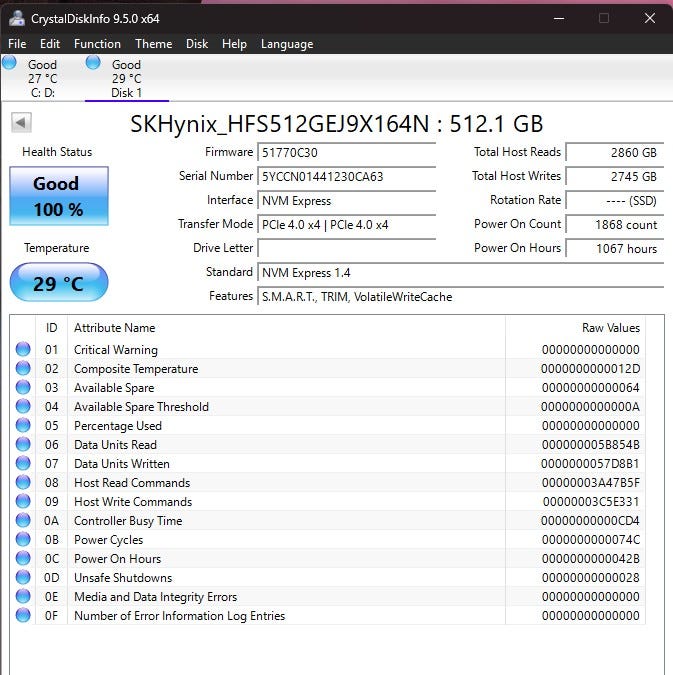Image resolution: width=673 pixels, height=675 pixels.
Task: Click the status orb for Available Spare Threshold
Action: (x=23, y=406)
